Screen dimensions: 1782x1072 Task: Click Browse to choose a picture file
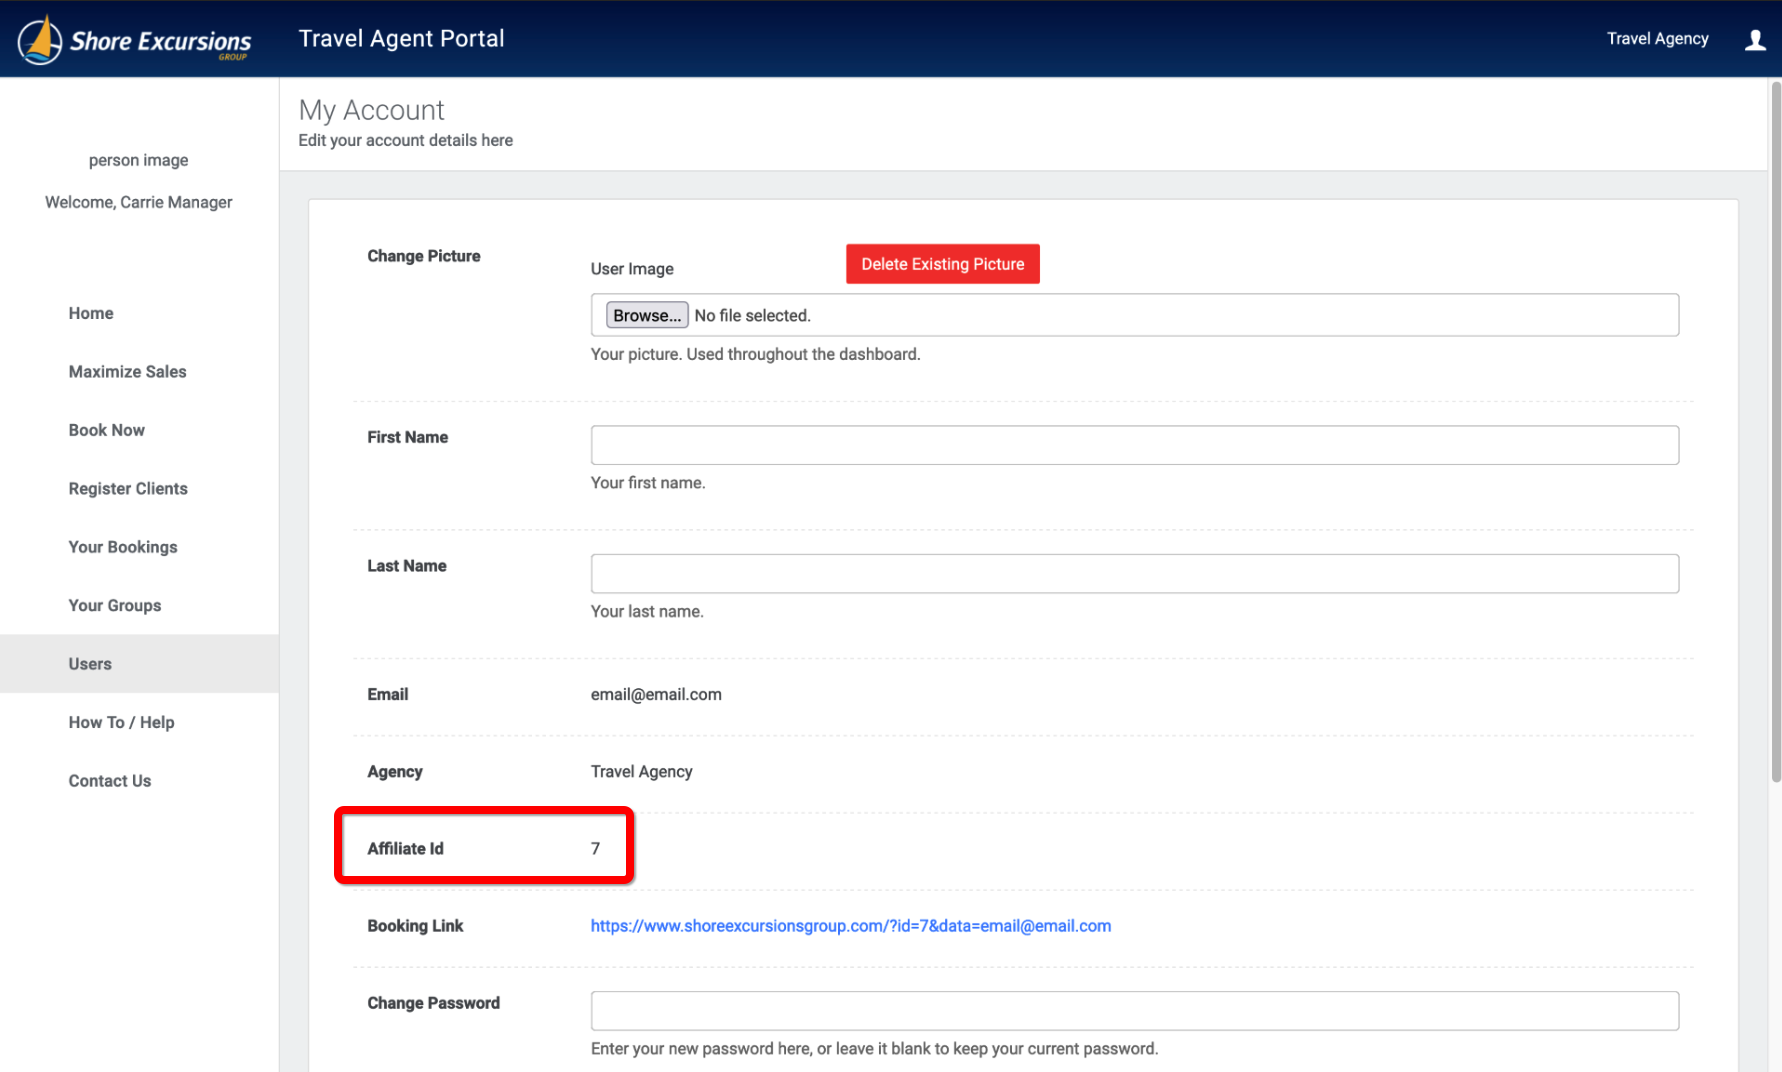coord(647,315)
